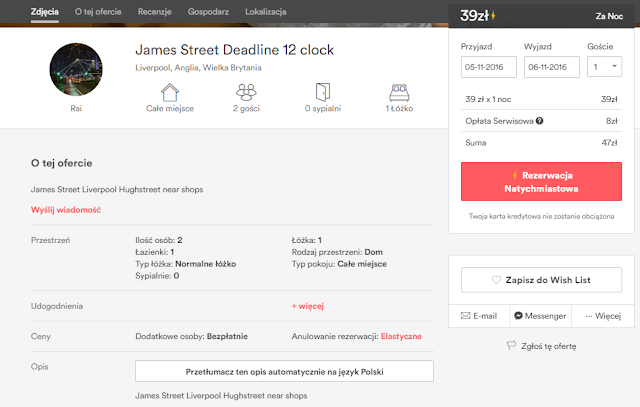
Task: Share listing via Messenger
Action: (539, 315)
